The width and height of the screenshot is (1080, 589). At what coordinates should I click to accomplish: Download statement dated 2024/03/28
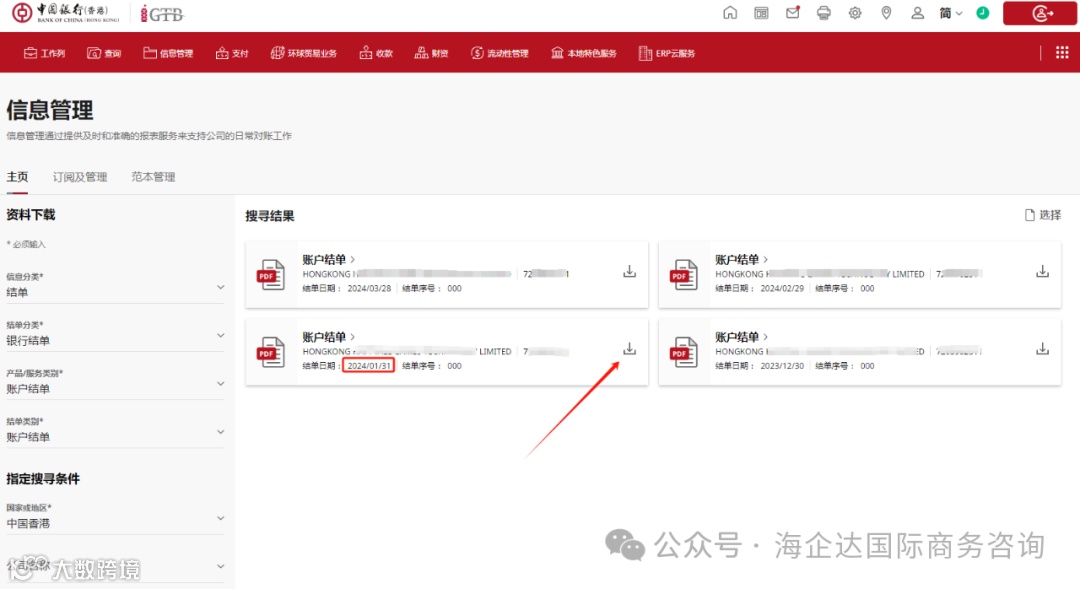(630, 271)
